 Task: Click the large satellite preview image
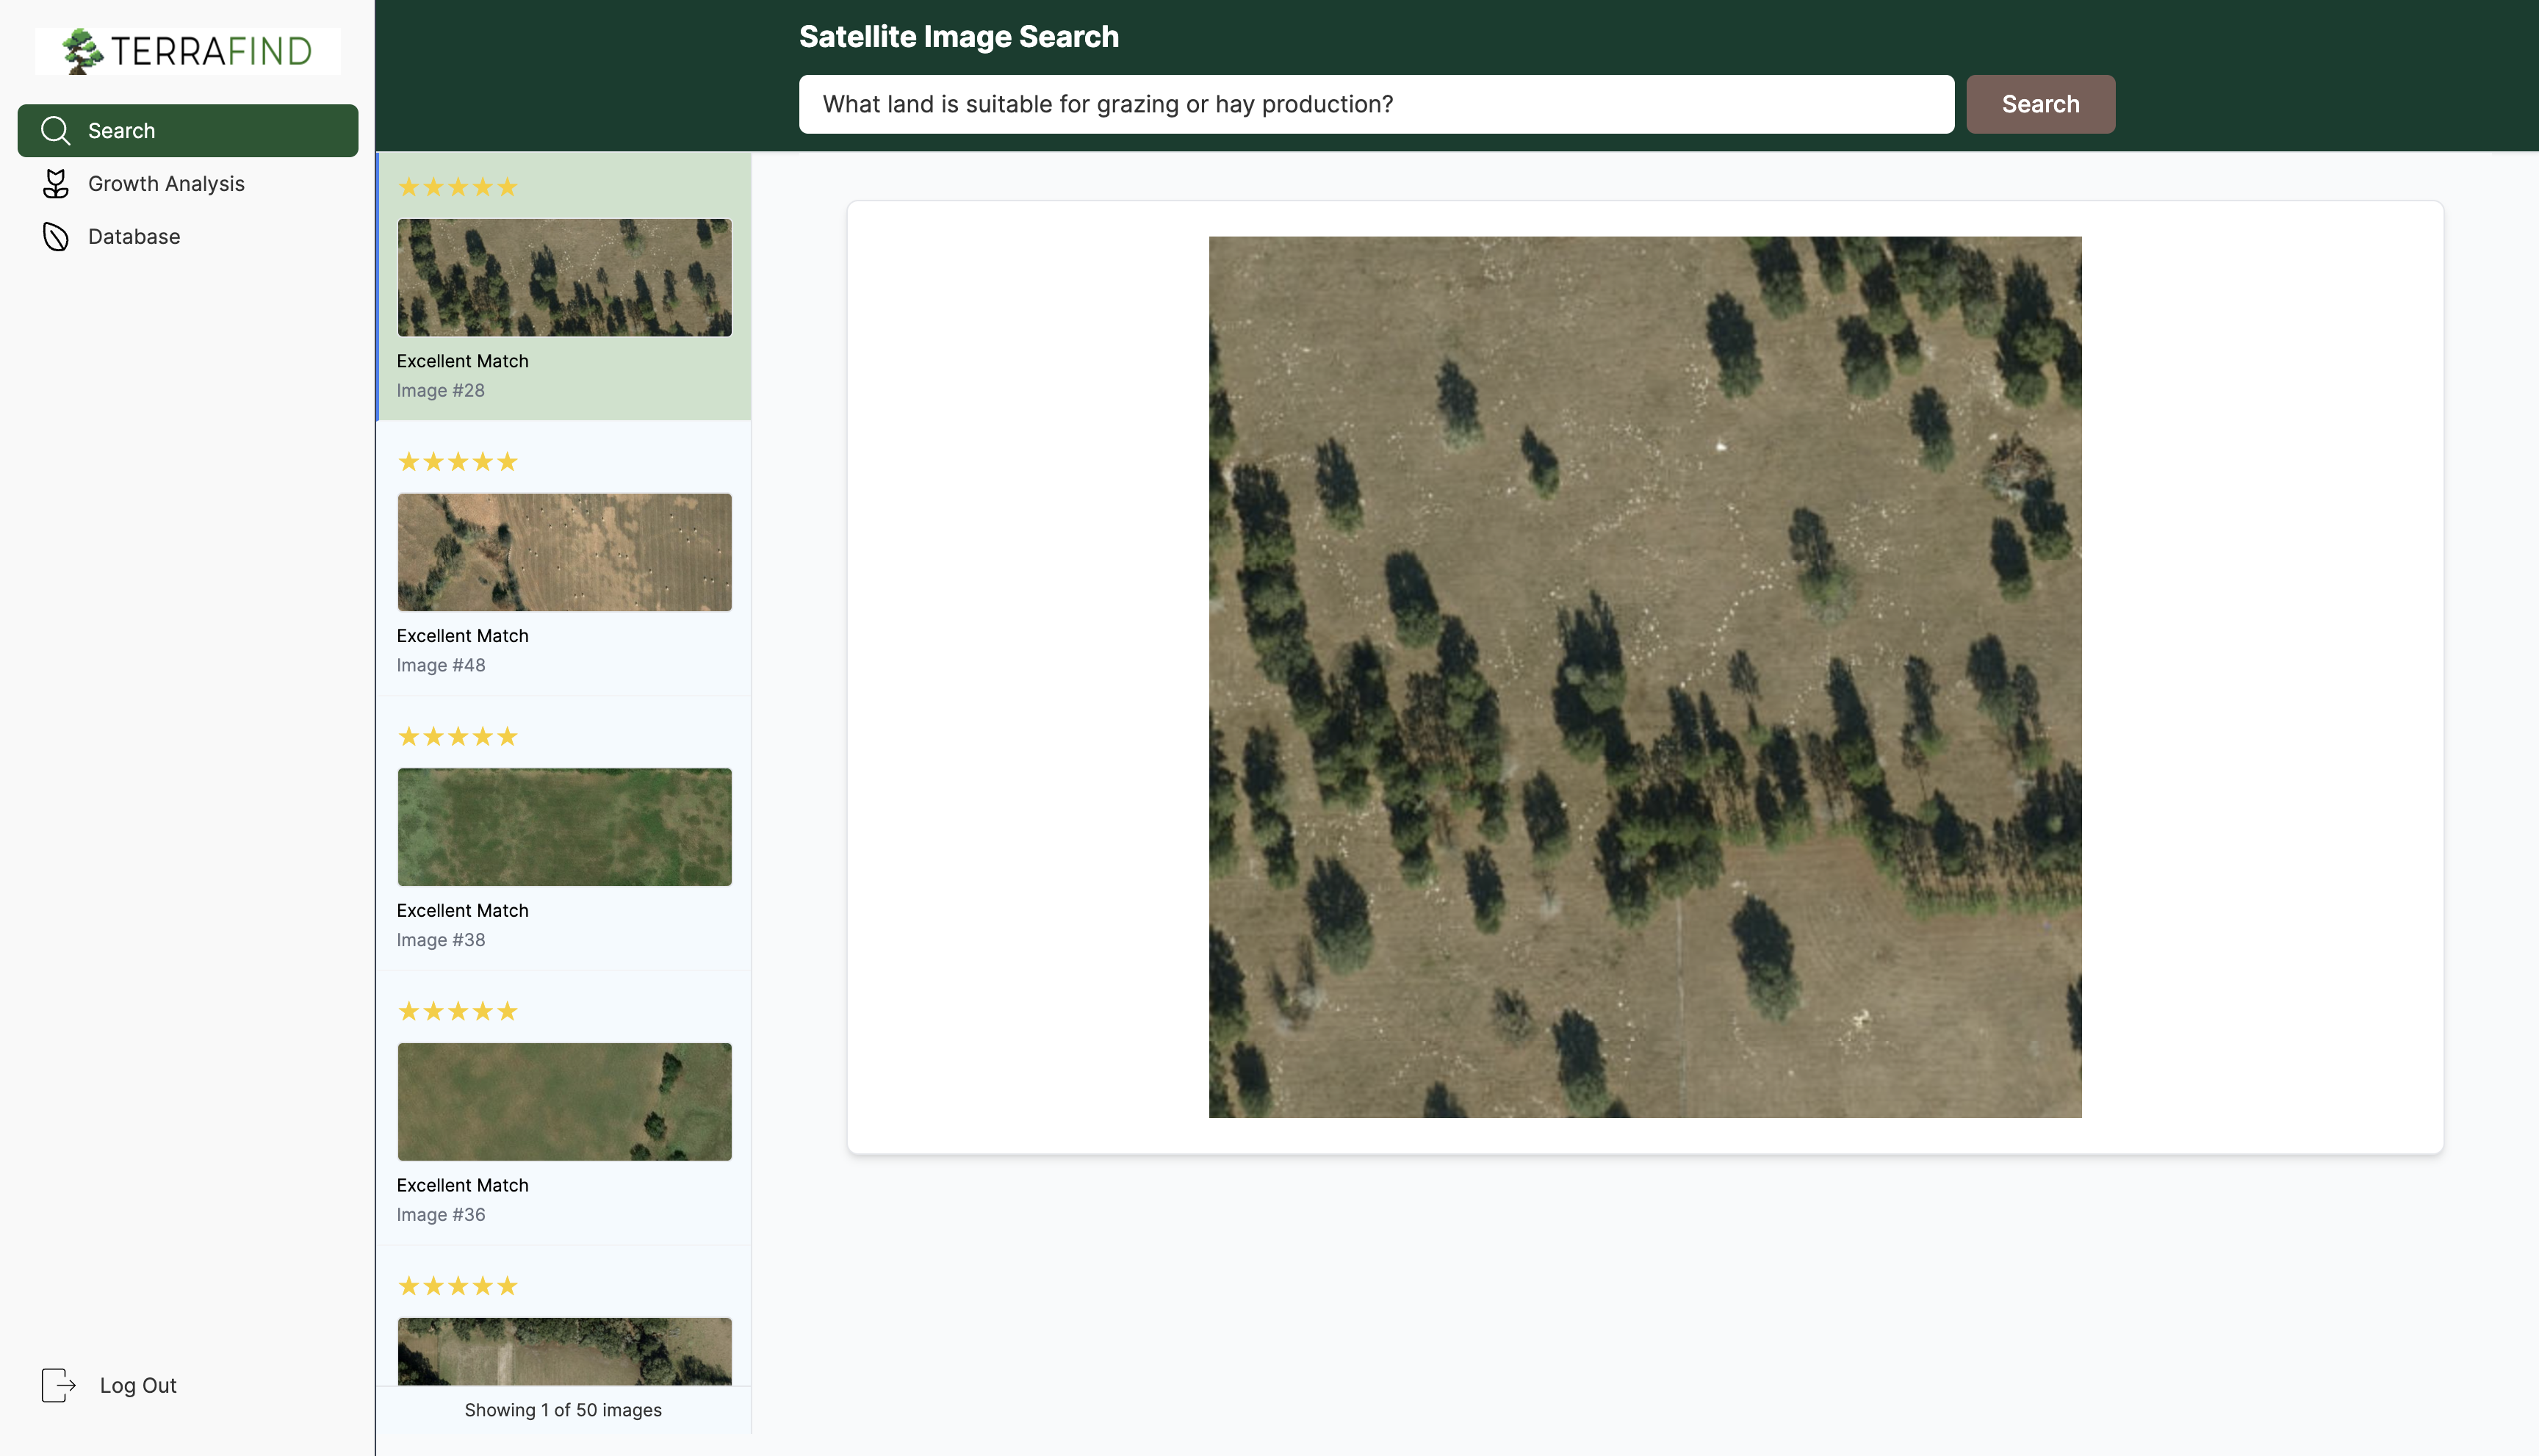click(1644, 677)
